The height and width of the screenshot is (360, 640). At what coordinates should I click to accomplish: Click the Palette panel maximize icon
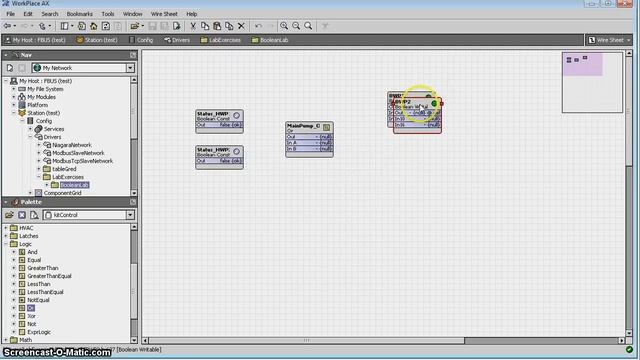133,202
